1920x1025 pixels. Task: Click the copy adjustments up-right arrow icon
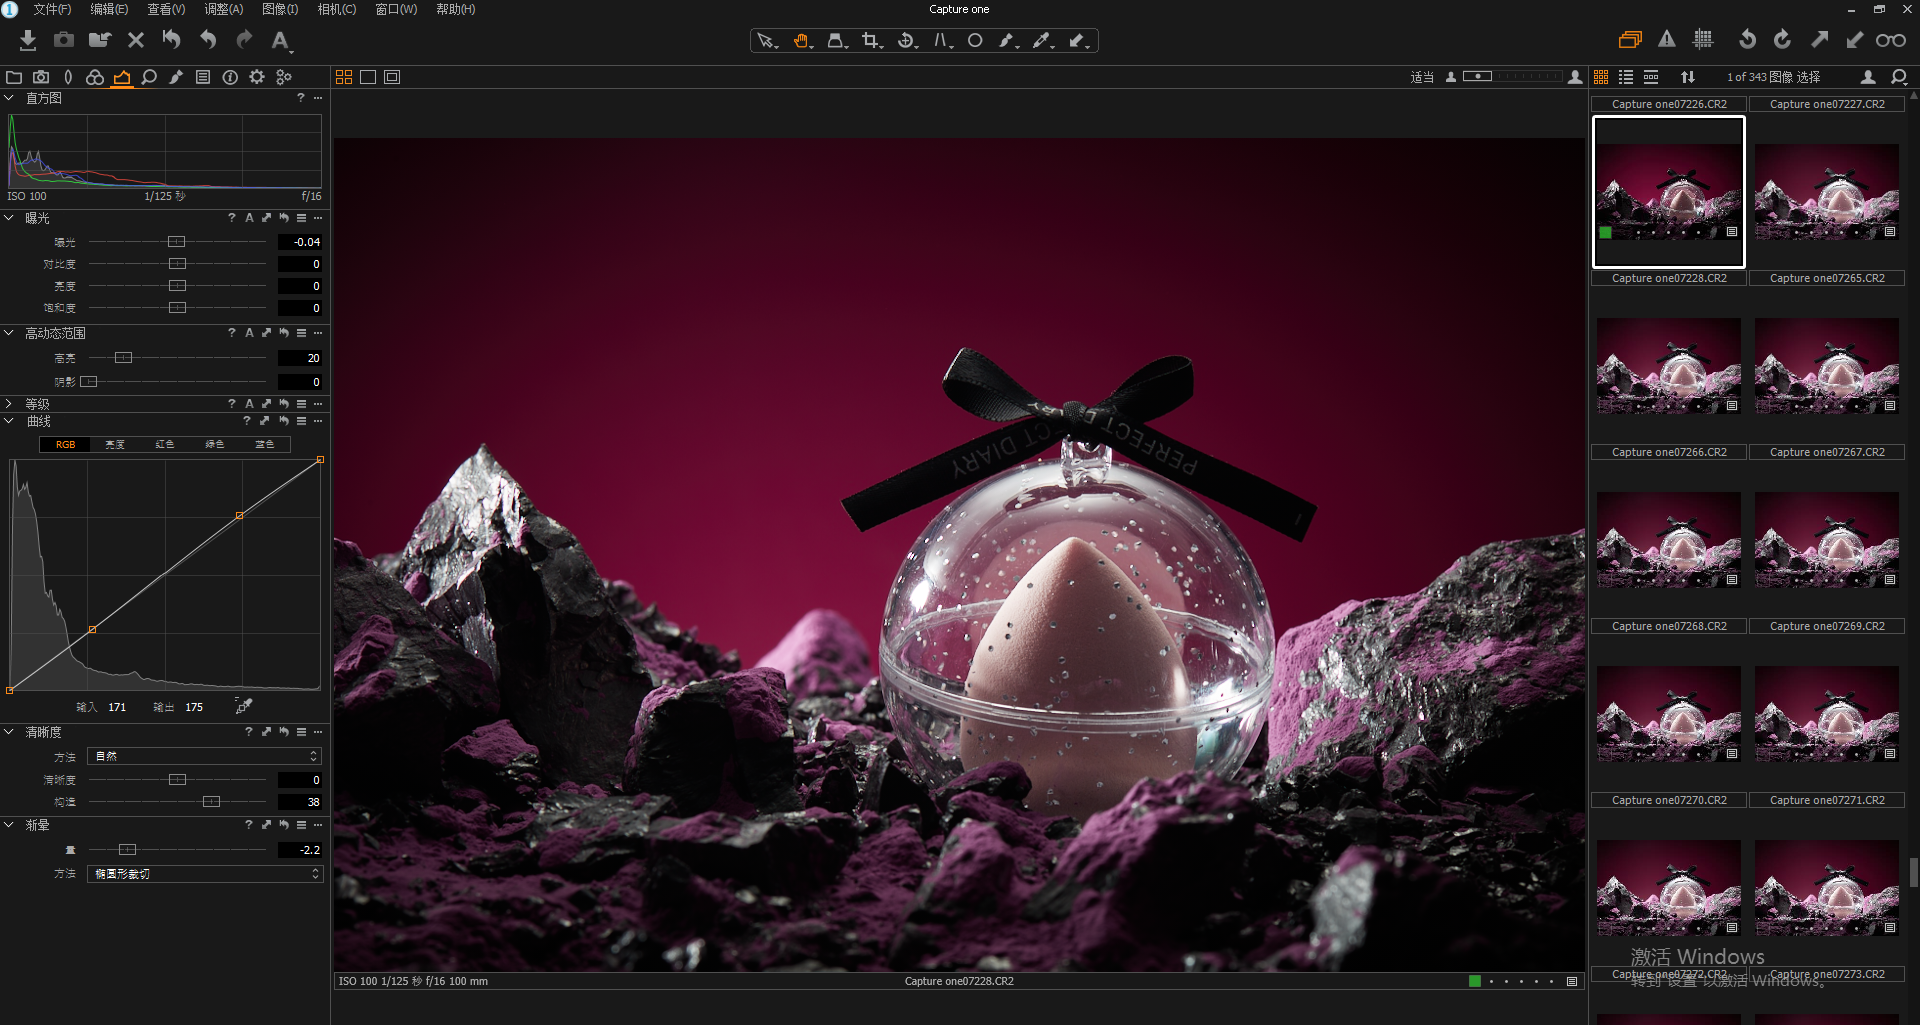[x=1819, y=40]
